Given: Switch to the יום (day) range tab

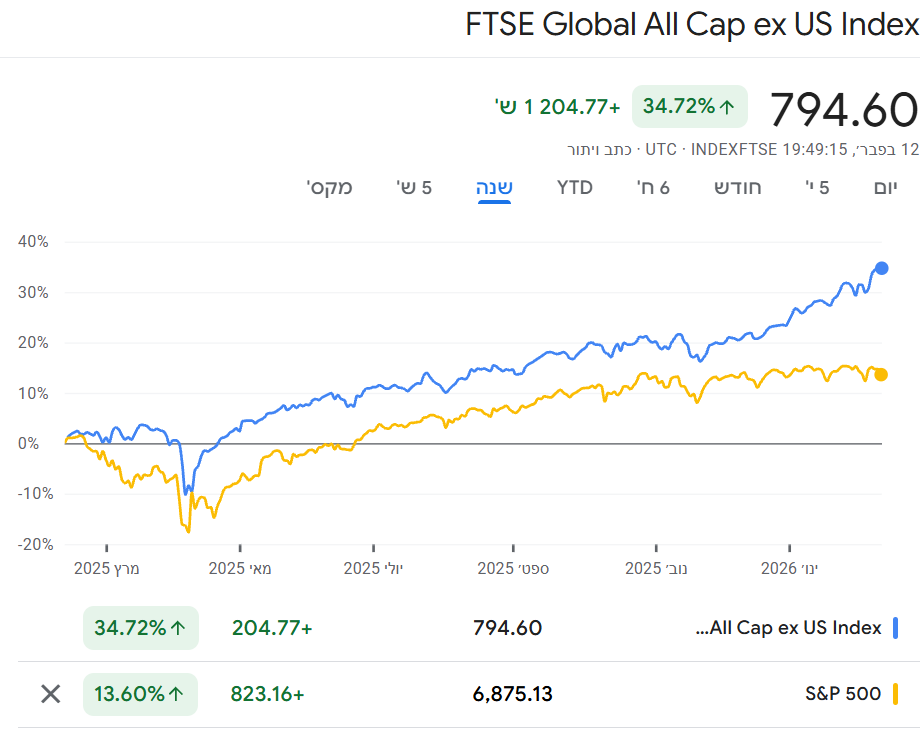Looking at the screenshot, I should 886,187.
